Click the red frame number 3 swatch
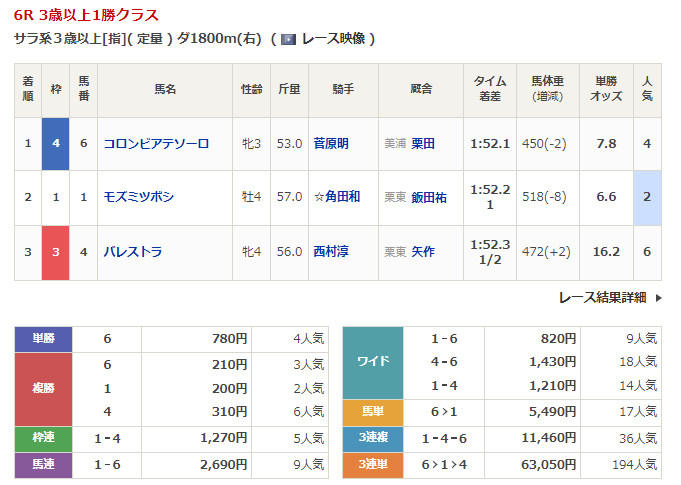The width and height of the screenshot is (681, 485). (55, 252)
